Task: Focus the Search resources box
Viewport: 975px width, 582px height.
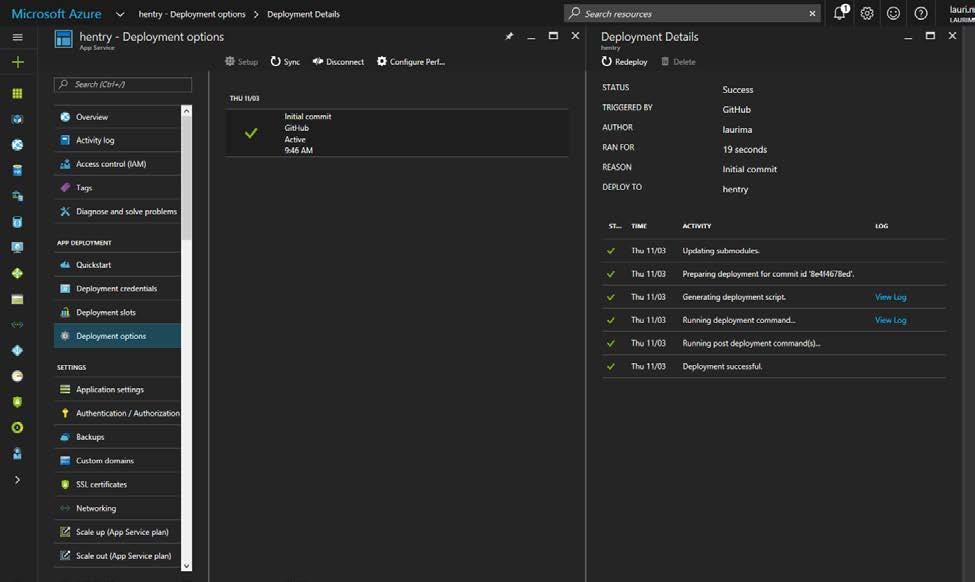Action: click(x=692, y=13)
